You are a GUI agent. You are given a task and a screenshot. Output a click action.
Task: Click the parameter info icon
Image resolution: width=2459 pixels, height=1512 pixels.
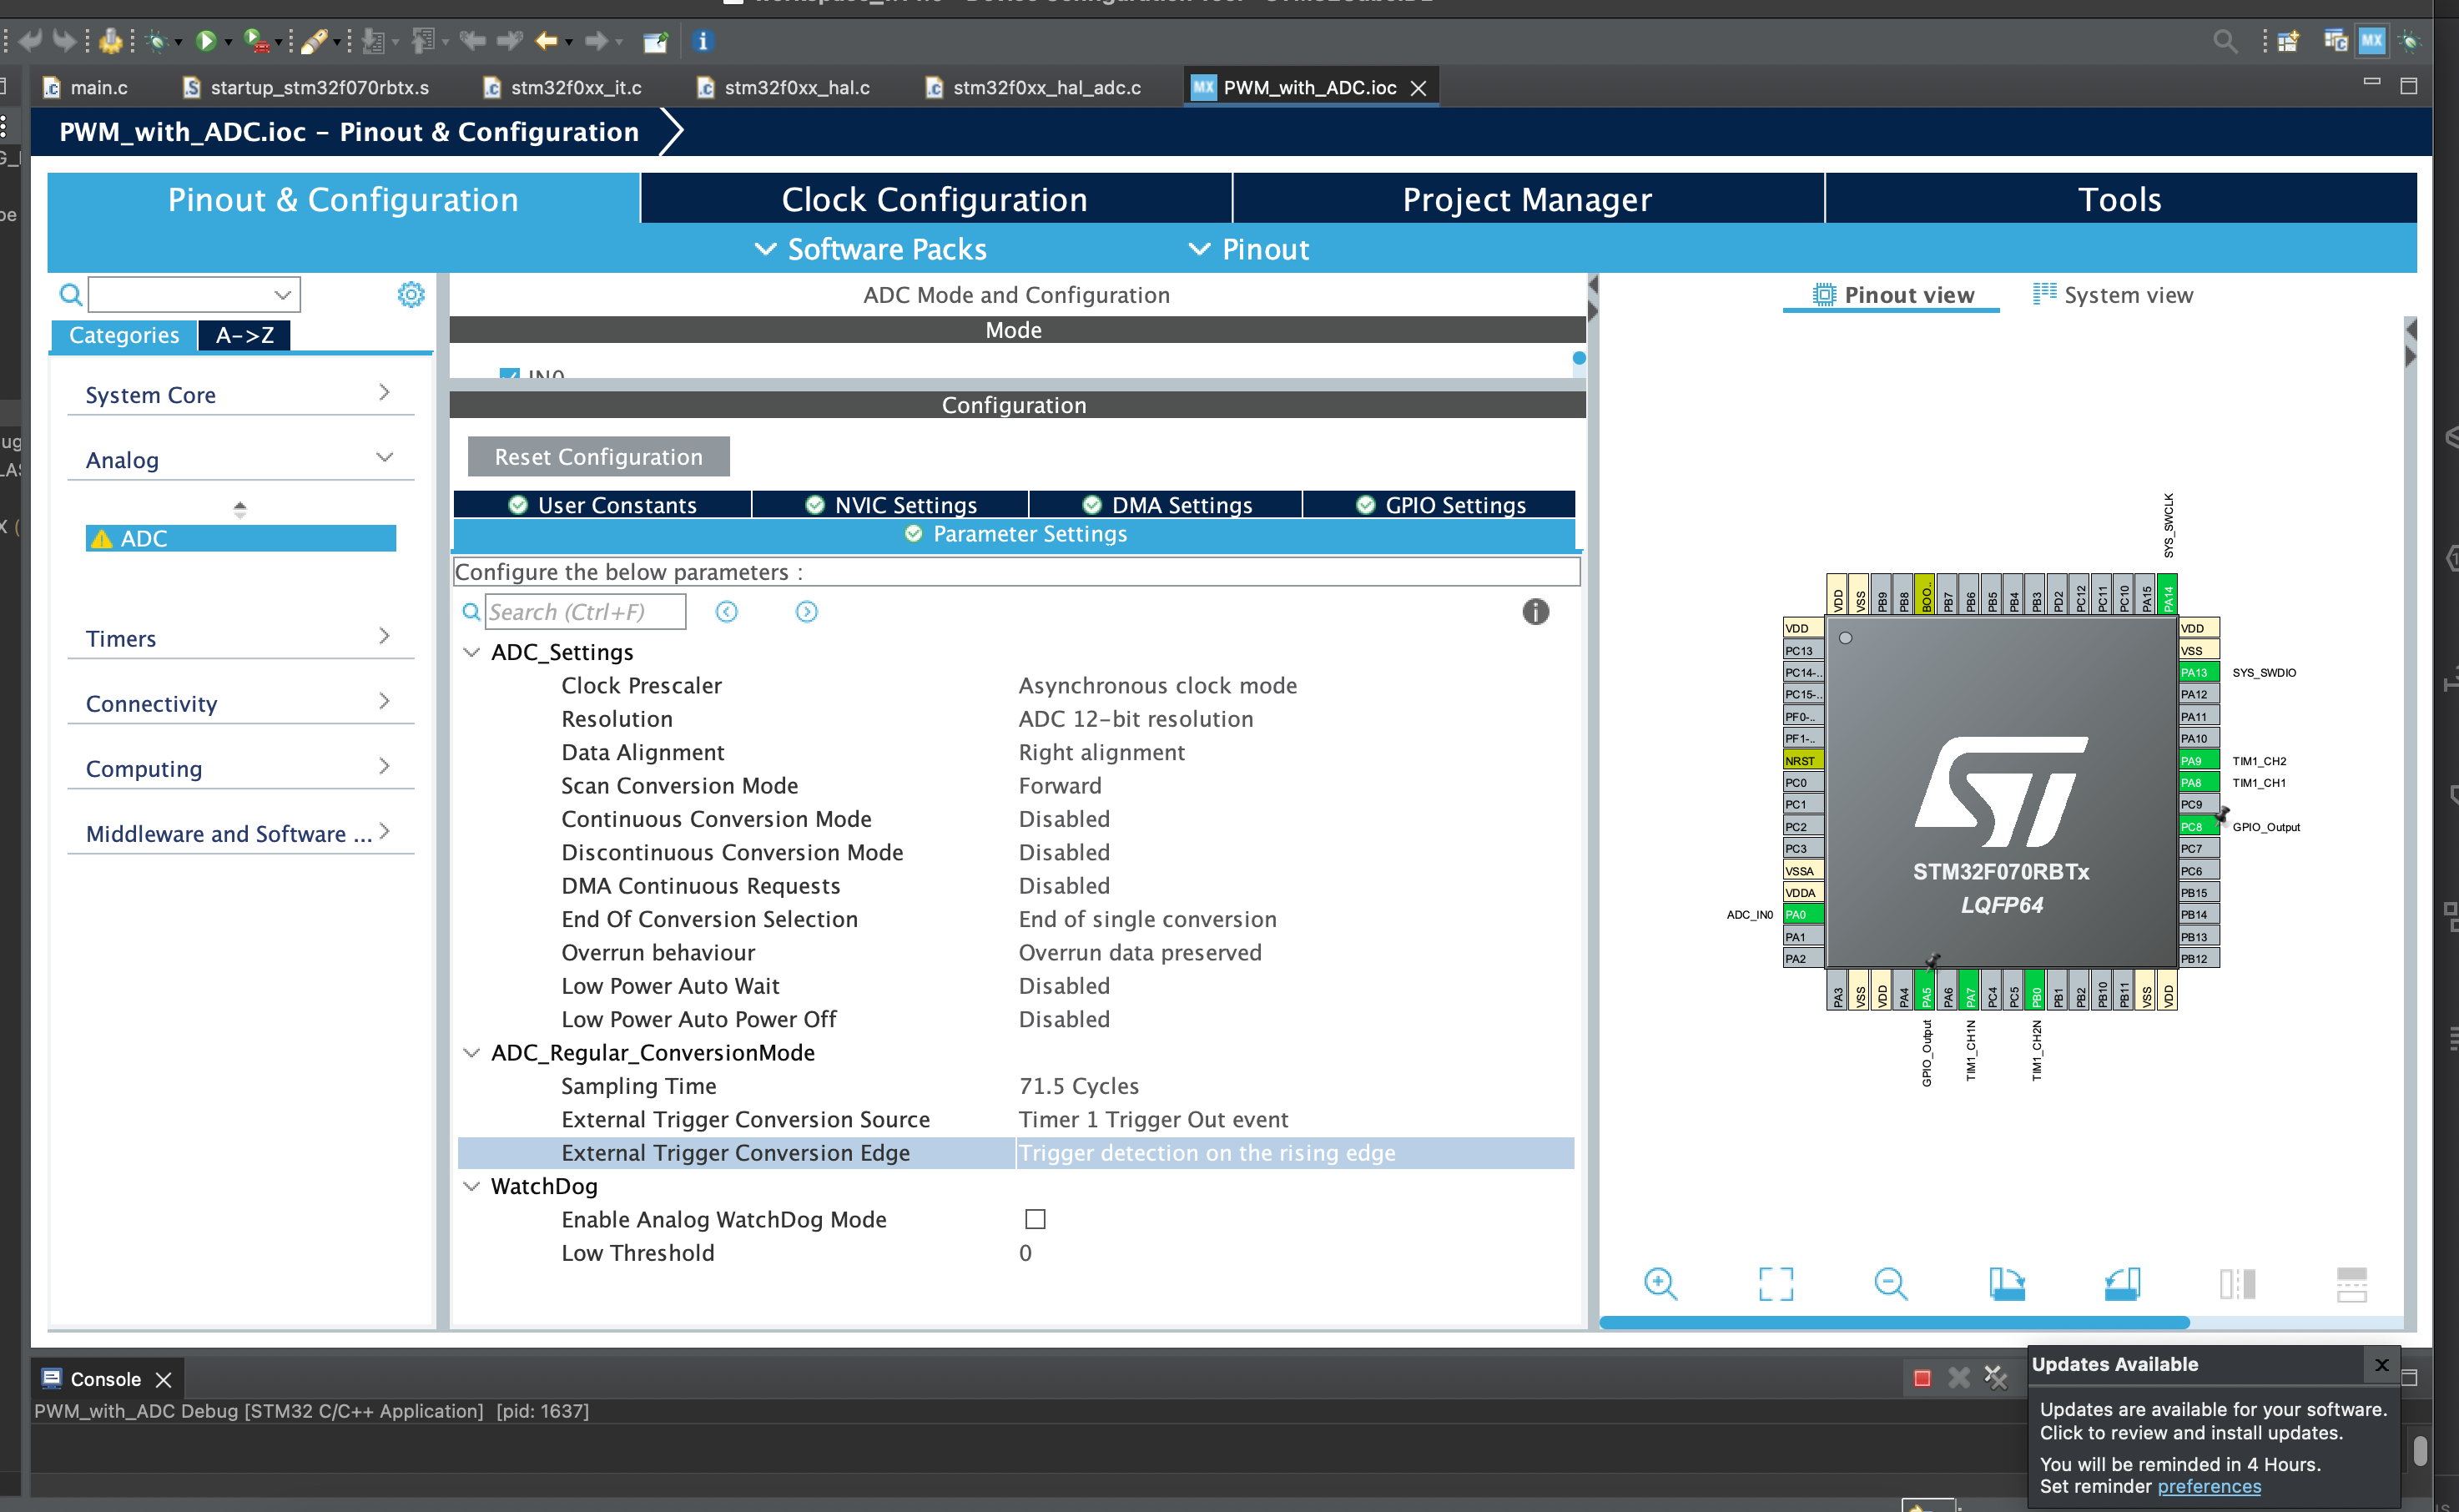click(1535, 611)
